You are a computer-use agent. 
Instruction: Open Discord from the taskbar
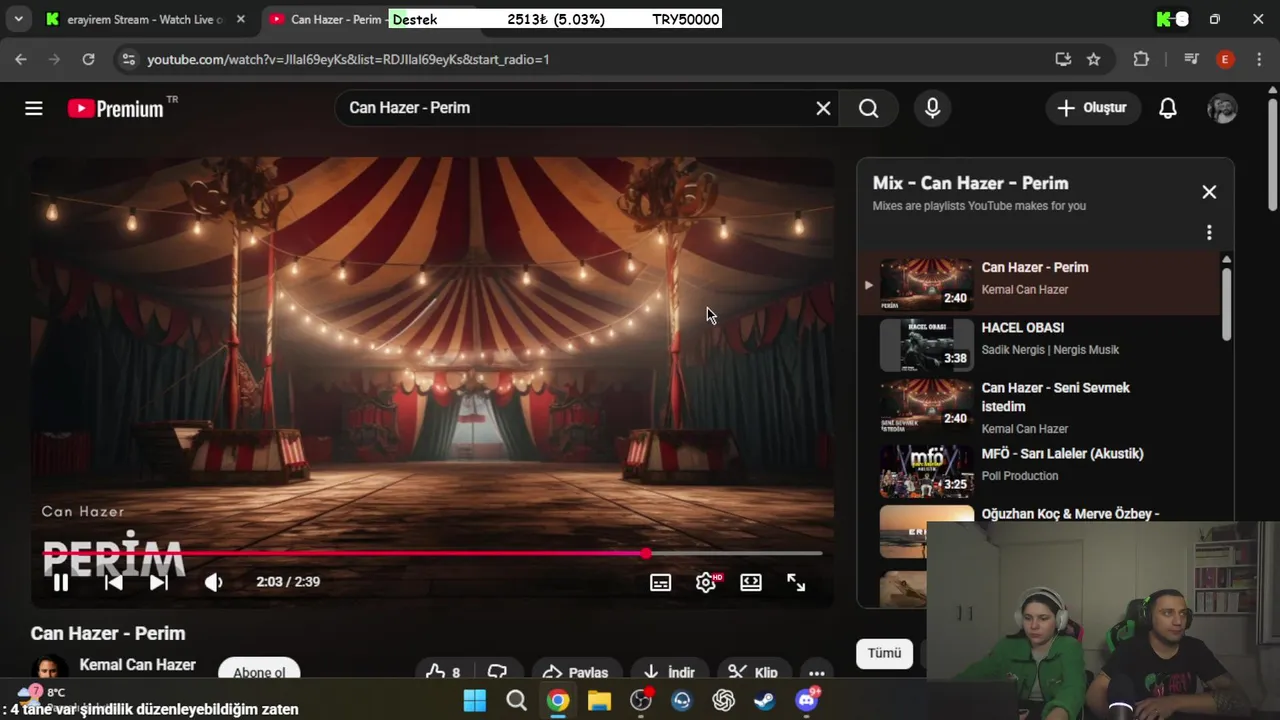806,700
